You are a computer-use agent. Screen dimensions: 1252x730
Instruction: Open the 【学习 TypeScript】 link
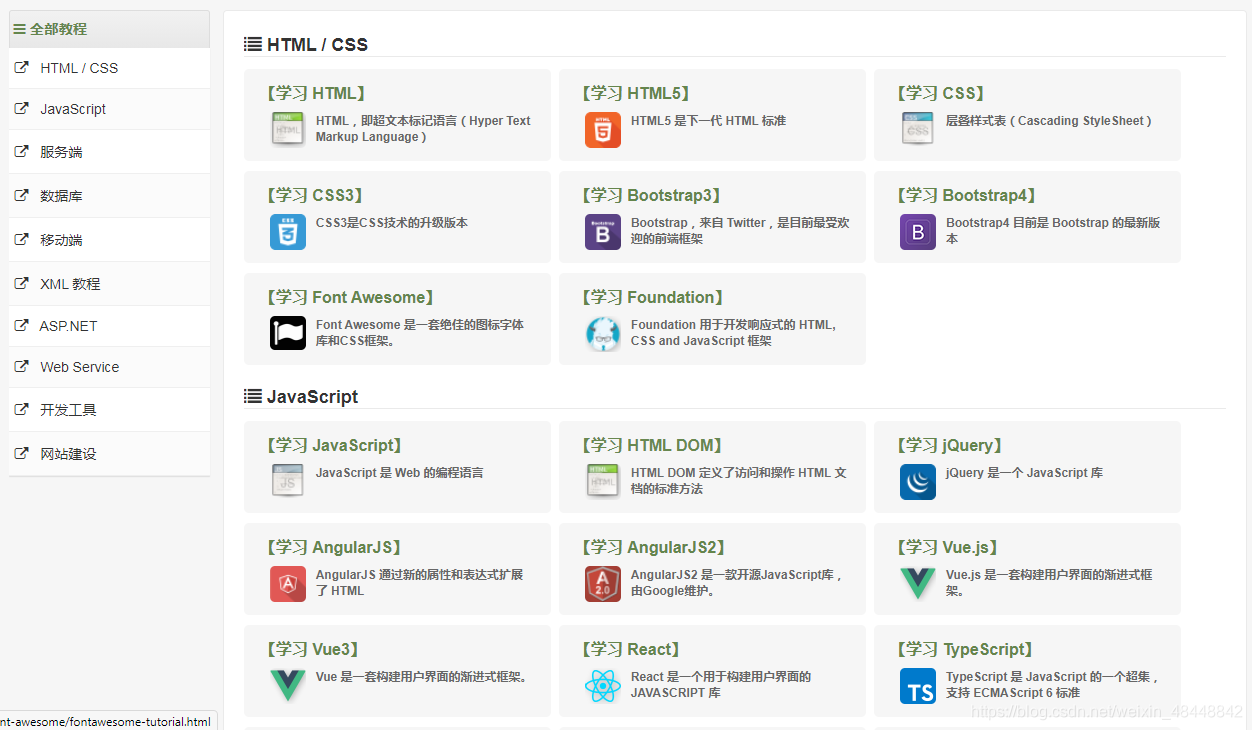[x=966, y=649]
